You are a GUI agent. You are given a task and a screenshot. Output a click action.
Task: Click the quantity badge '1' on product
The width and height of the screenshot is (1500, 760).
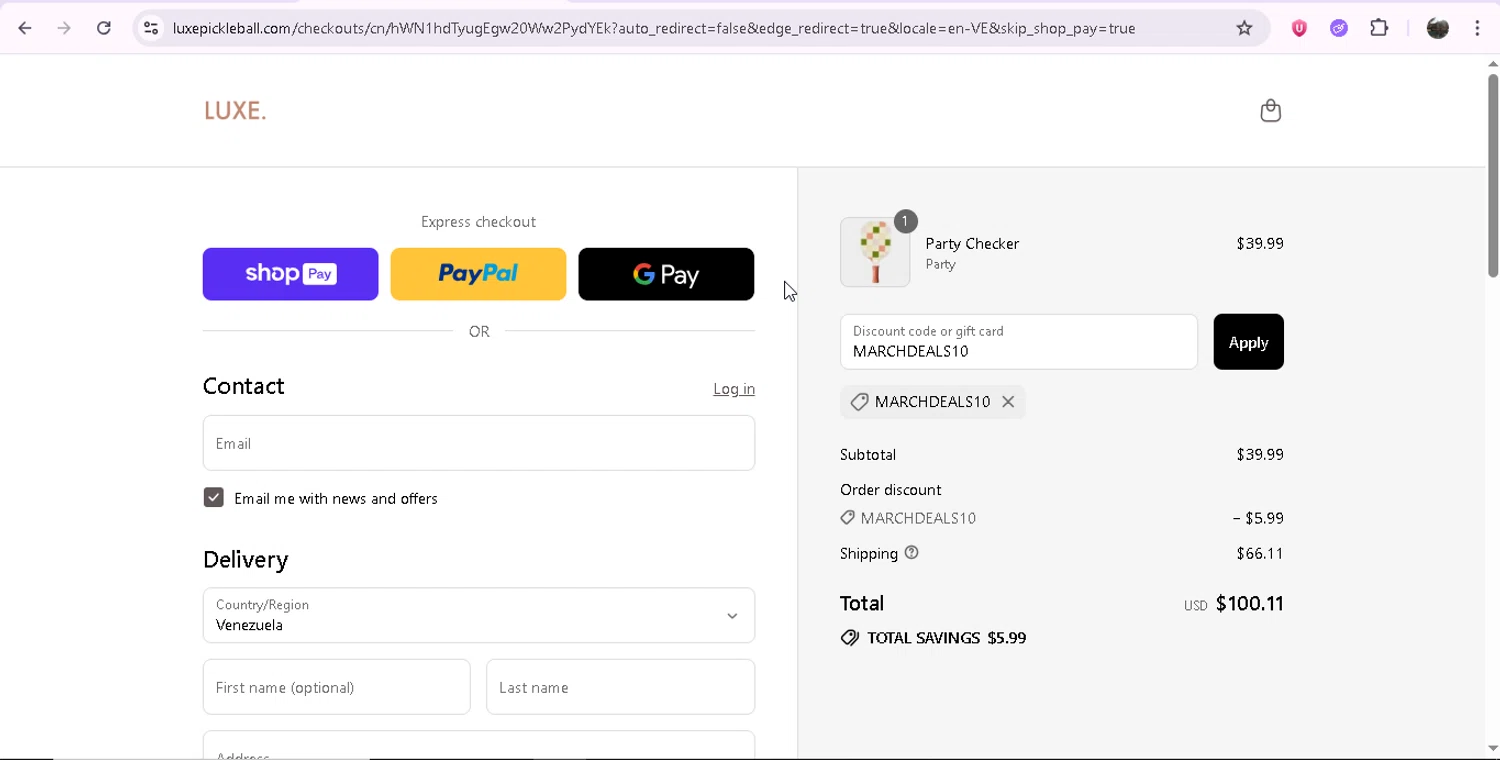coord(905,221)
